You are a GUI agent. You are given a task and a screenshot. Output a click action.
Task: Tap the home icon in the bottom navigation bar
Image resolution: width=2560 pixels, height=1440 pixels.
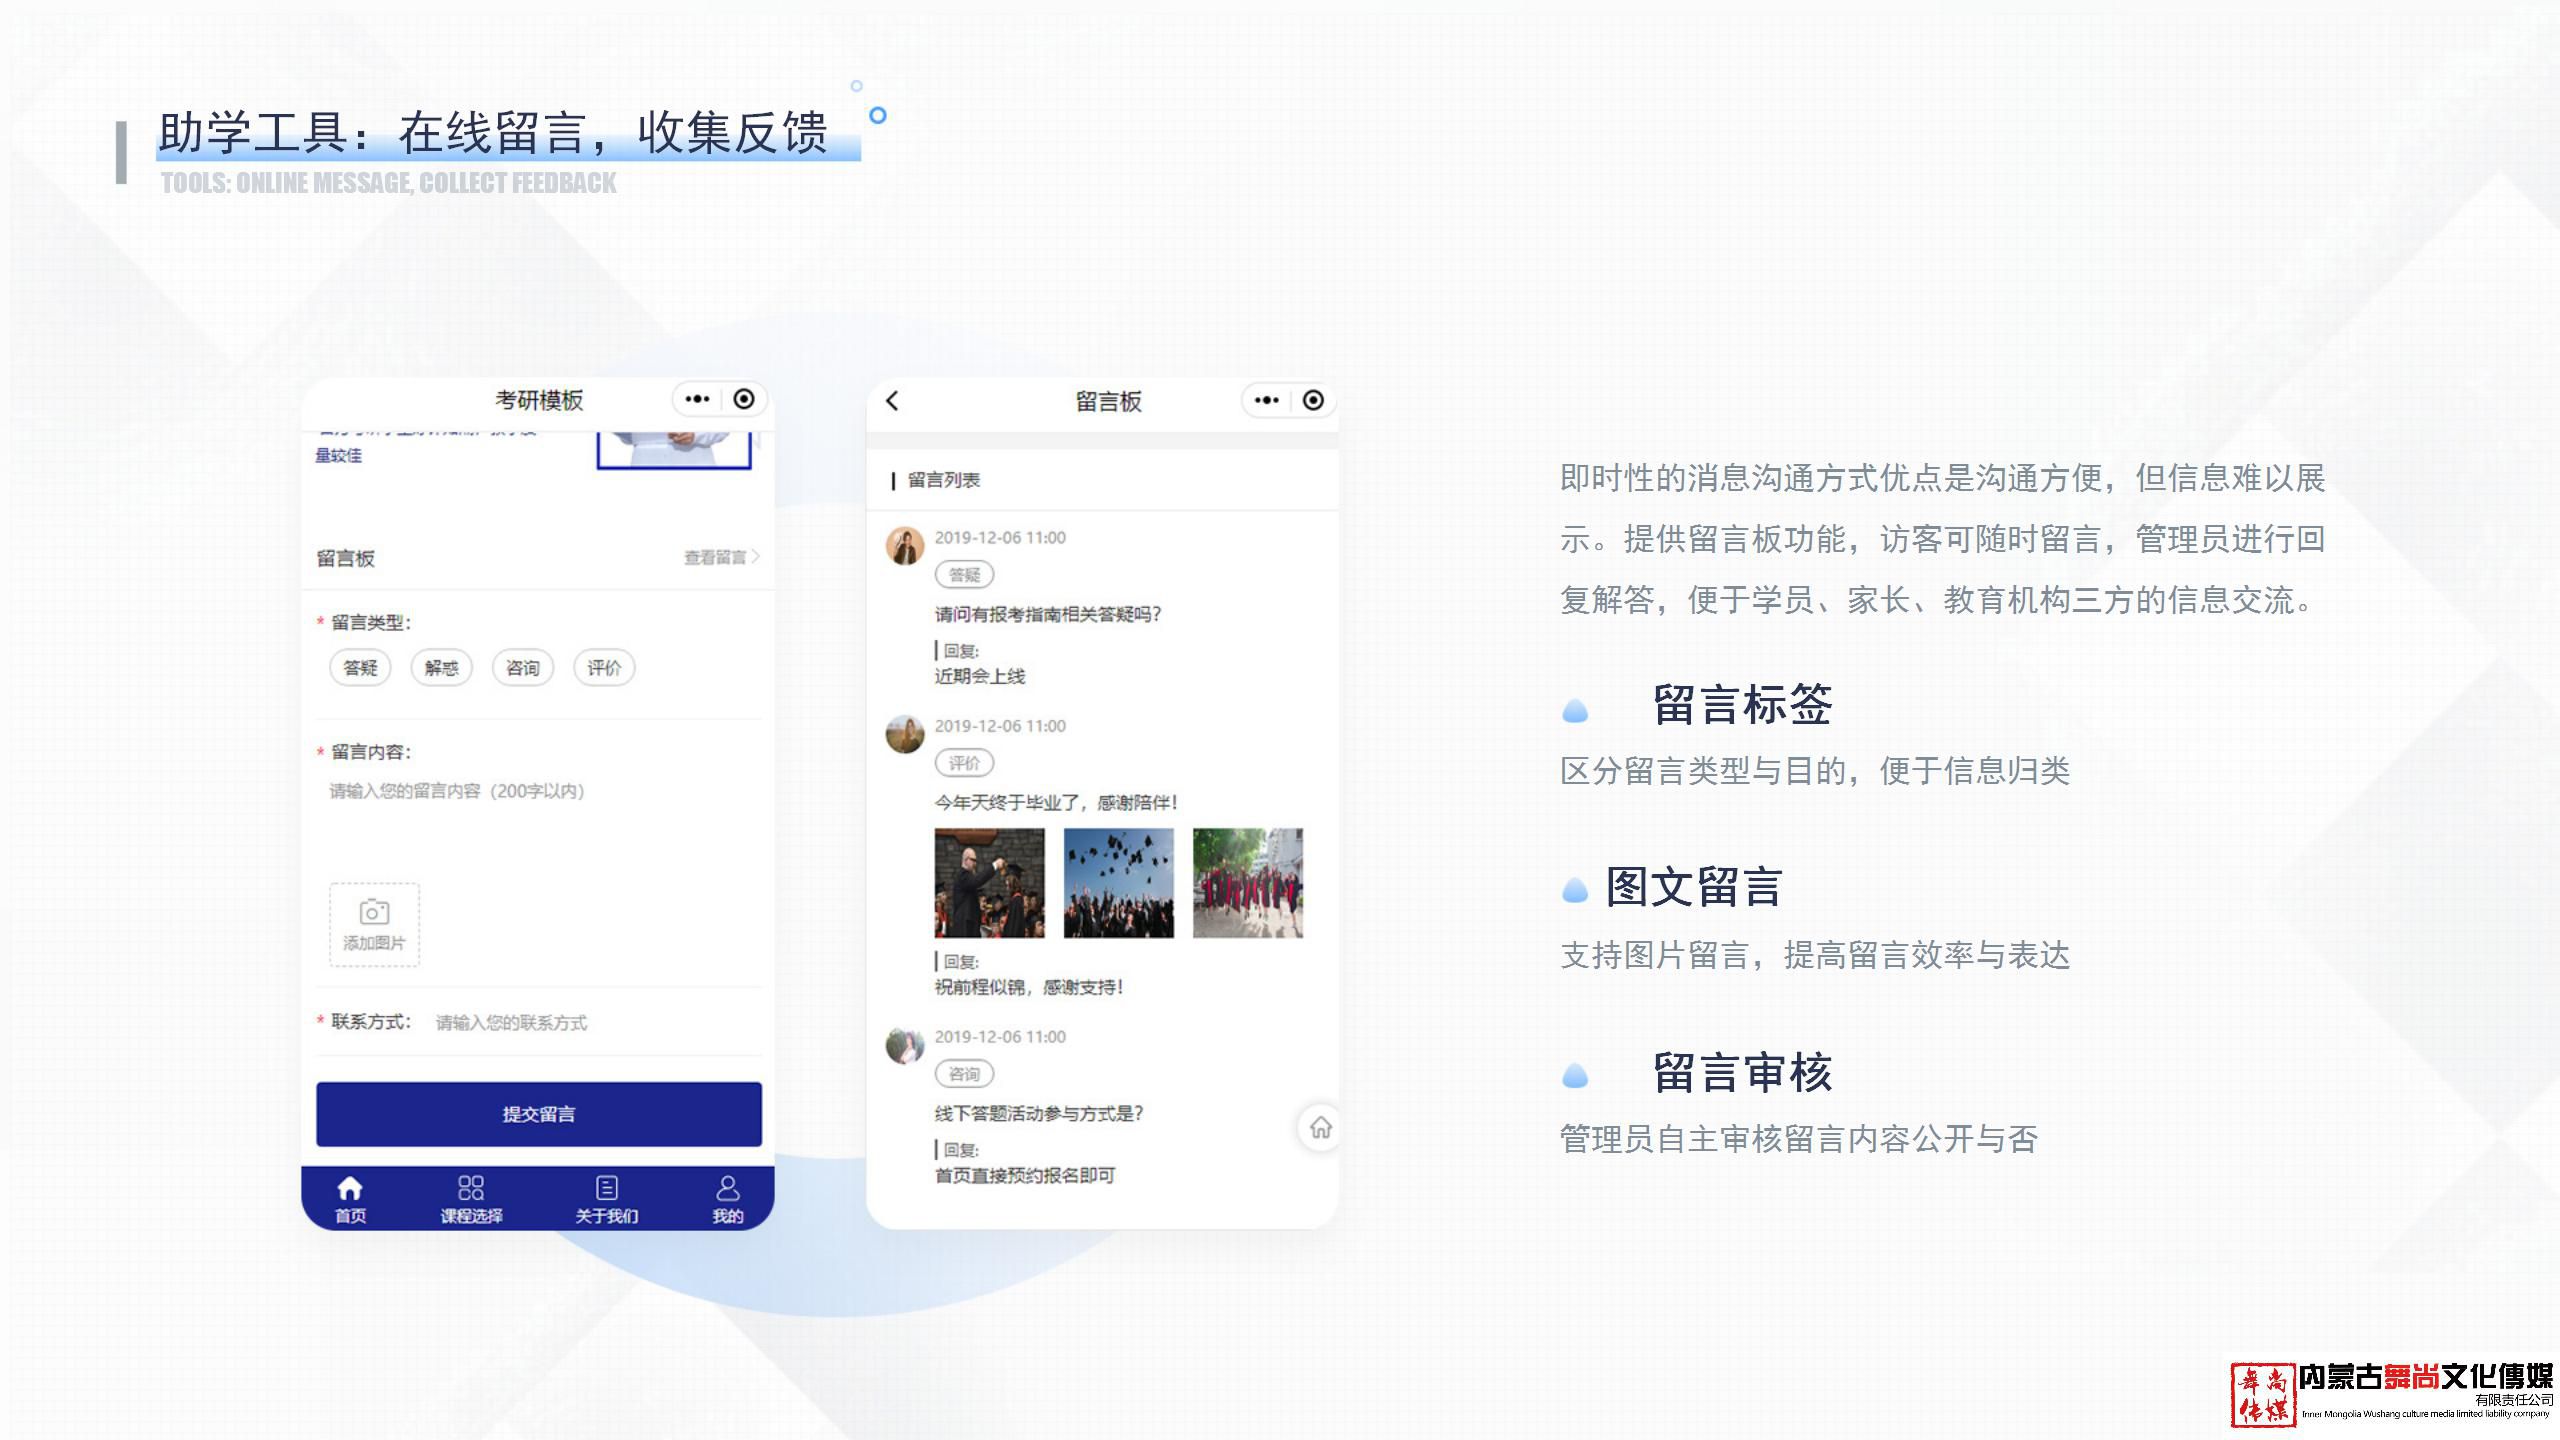[347, 1189]
